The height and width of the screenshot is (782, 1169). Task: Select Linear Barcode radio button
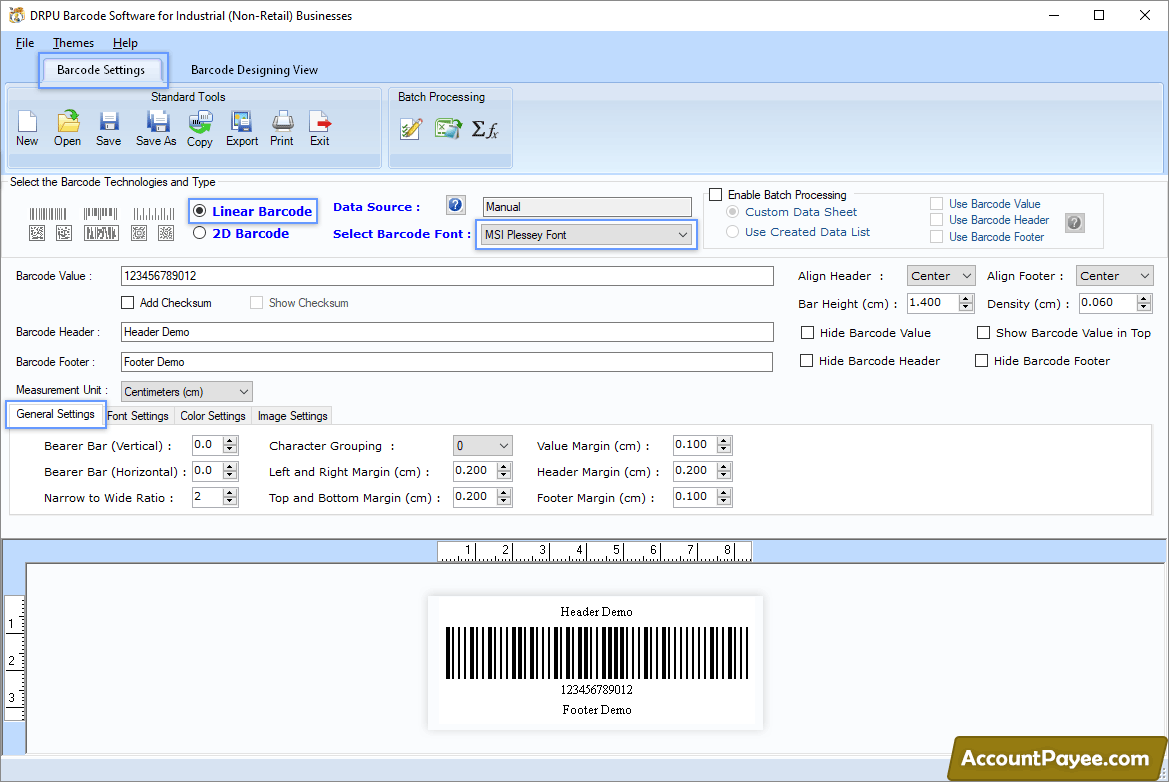tap(199, 211)
